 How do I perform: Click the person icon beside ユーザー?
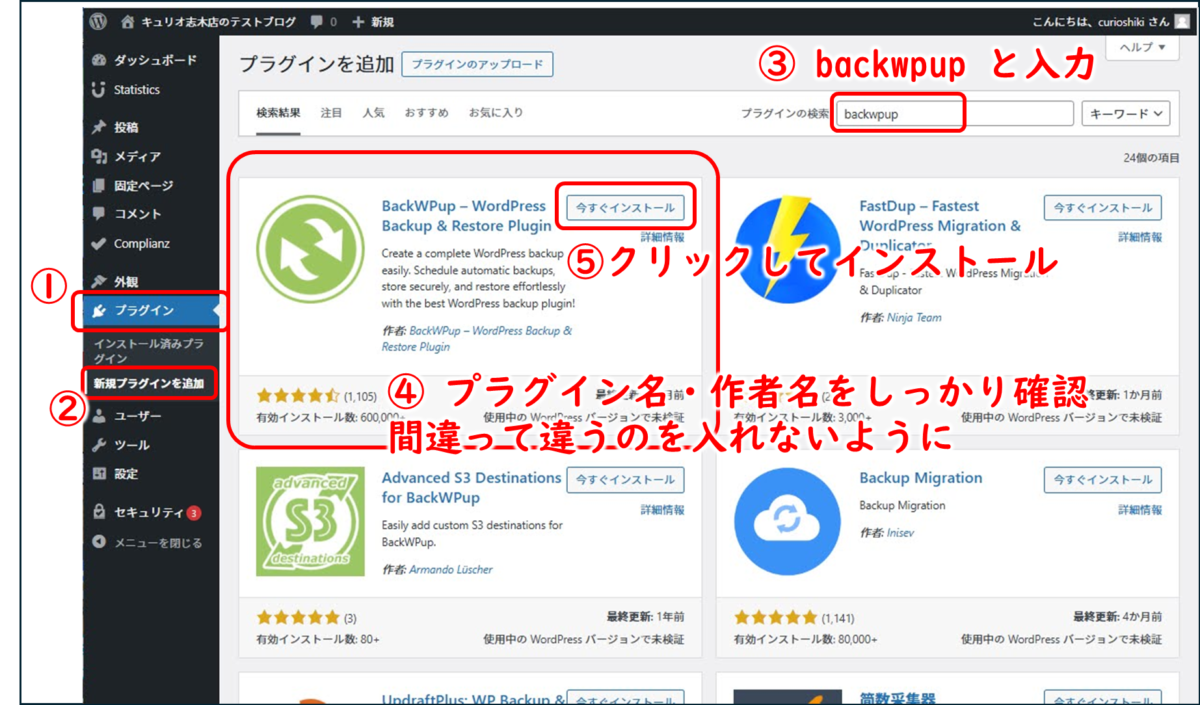[x=98, y=416]
